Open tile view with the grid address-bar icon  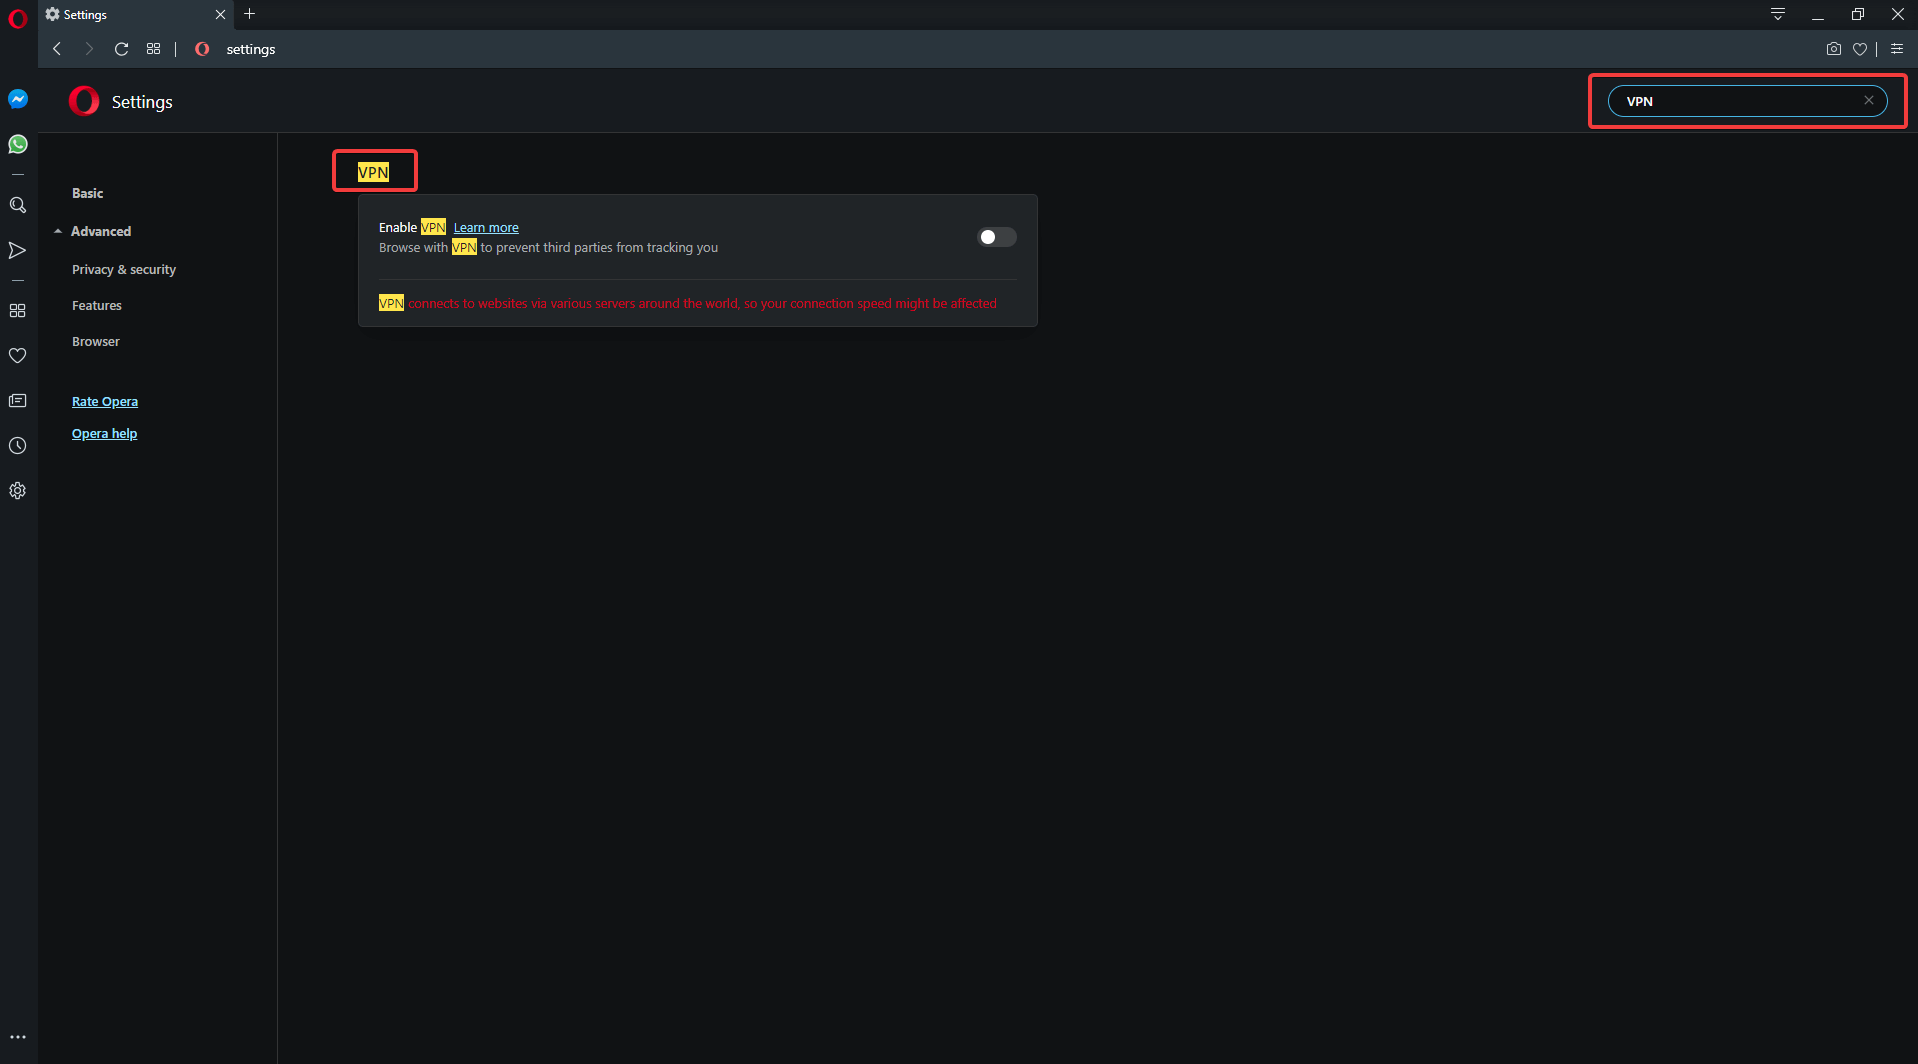(153, 48)
